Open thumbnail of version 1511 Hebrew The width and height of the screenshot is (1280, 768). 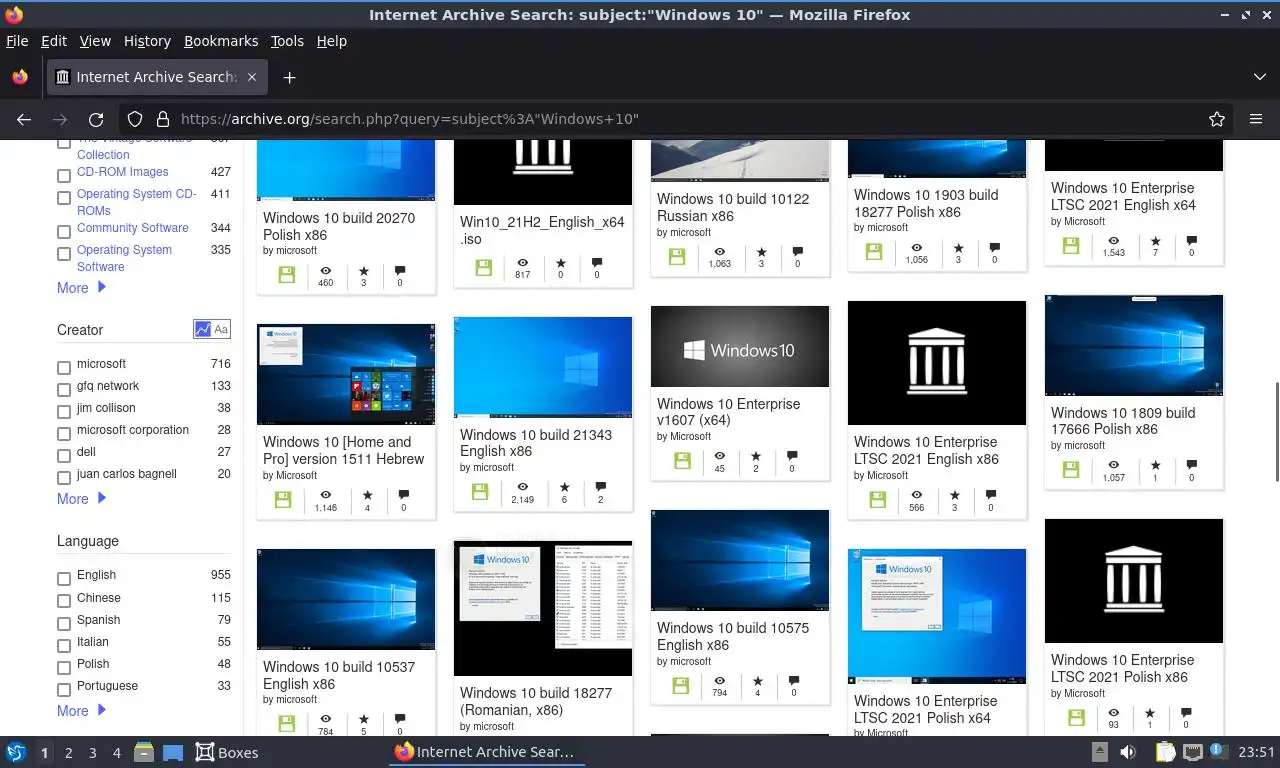(x=346, y=375)
